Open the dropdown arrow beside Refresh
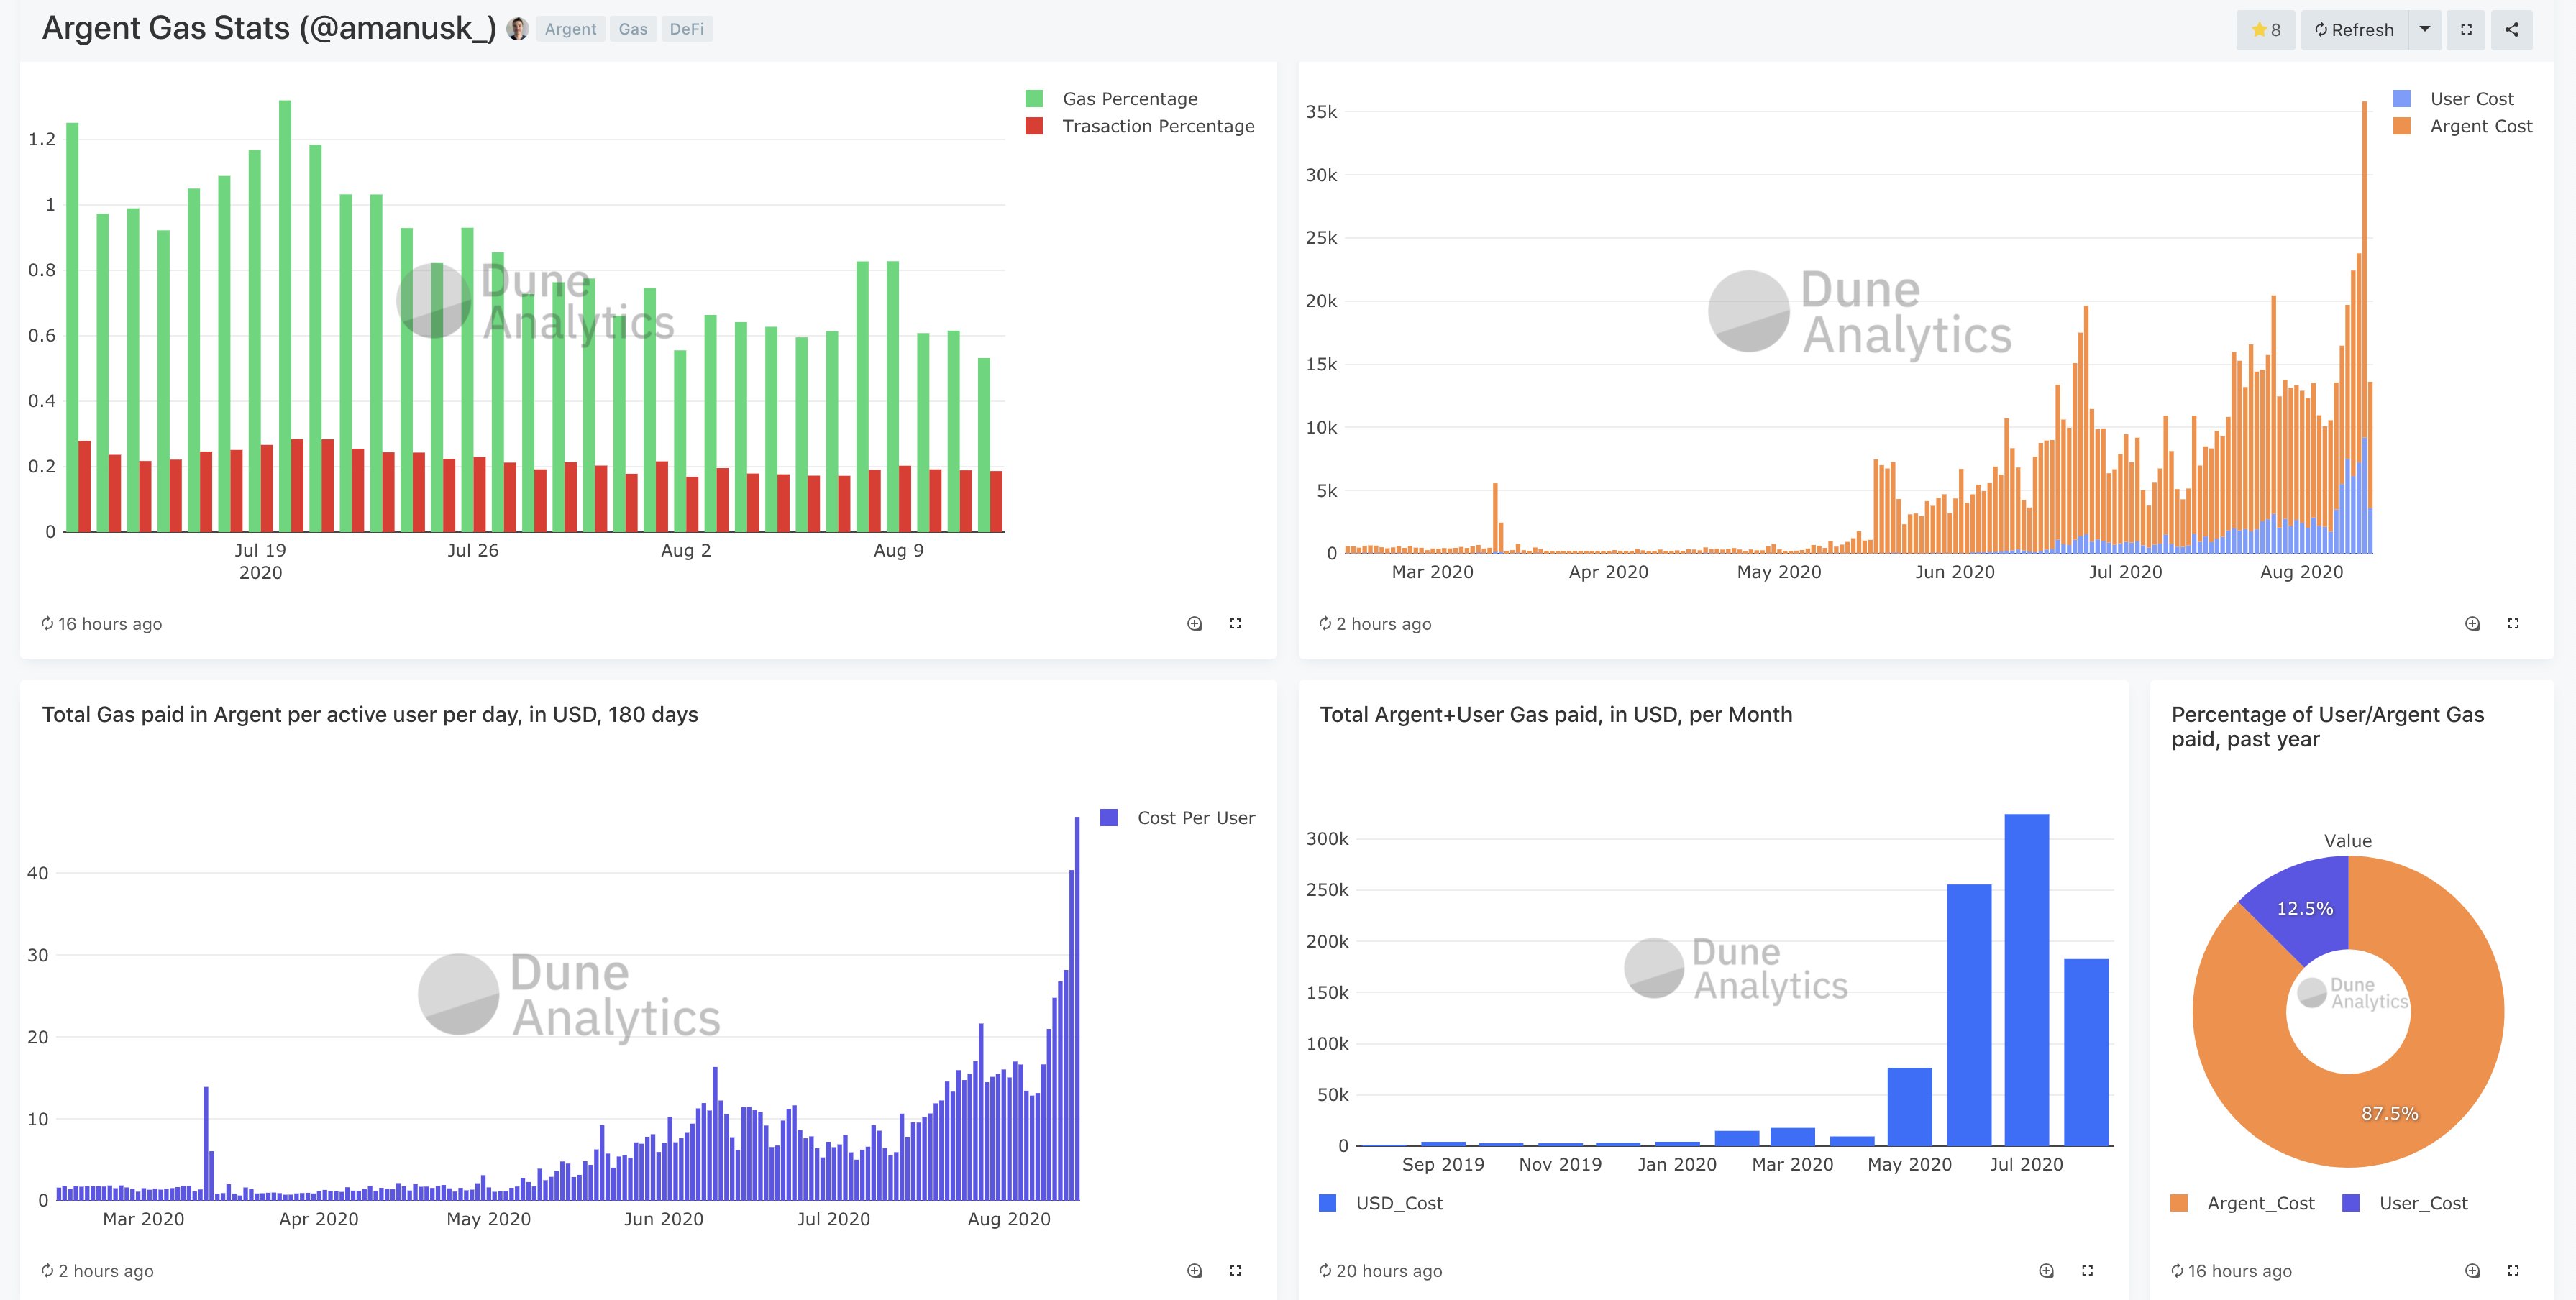 coord(2424,30)
